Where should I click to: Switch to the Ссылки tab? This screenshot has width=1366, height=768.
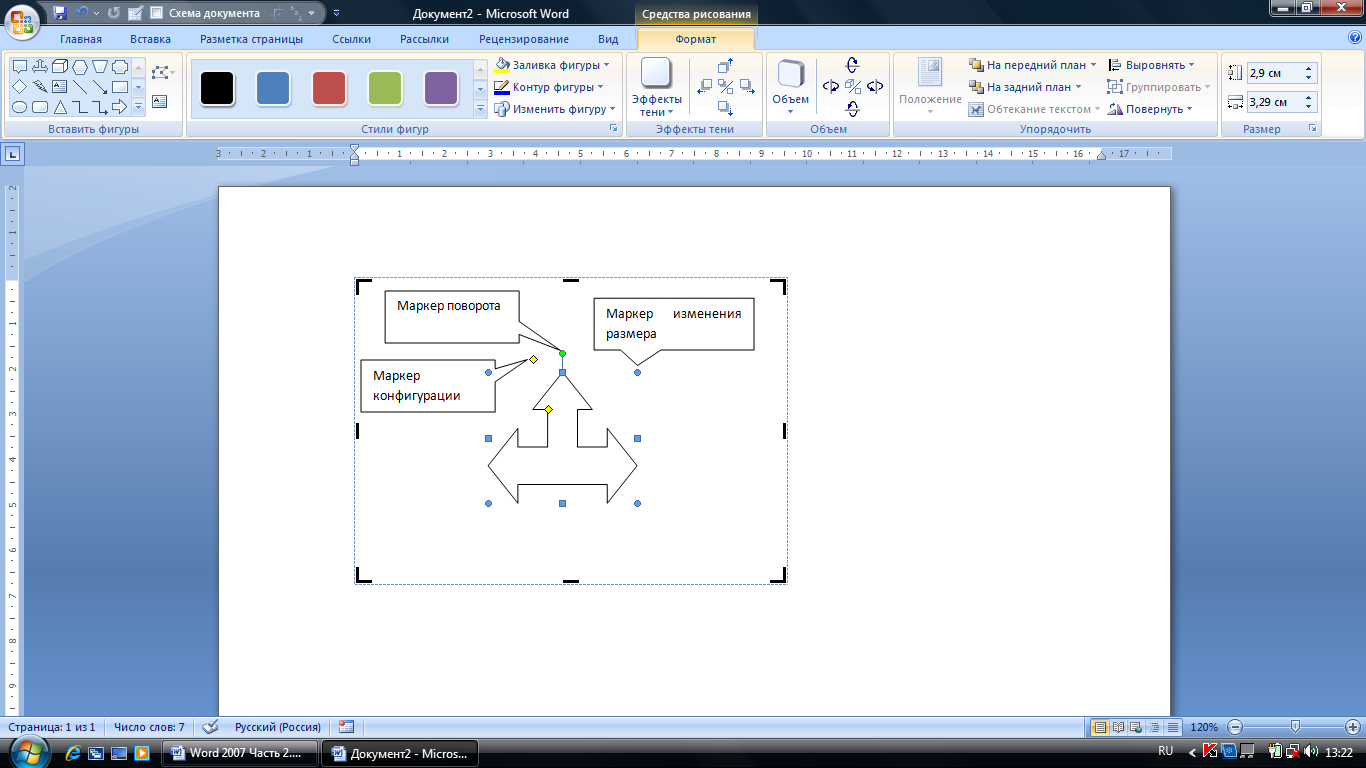point(351,39)
